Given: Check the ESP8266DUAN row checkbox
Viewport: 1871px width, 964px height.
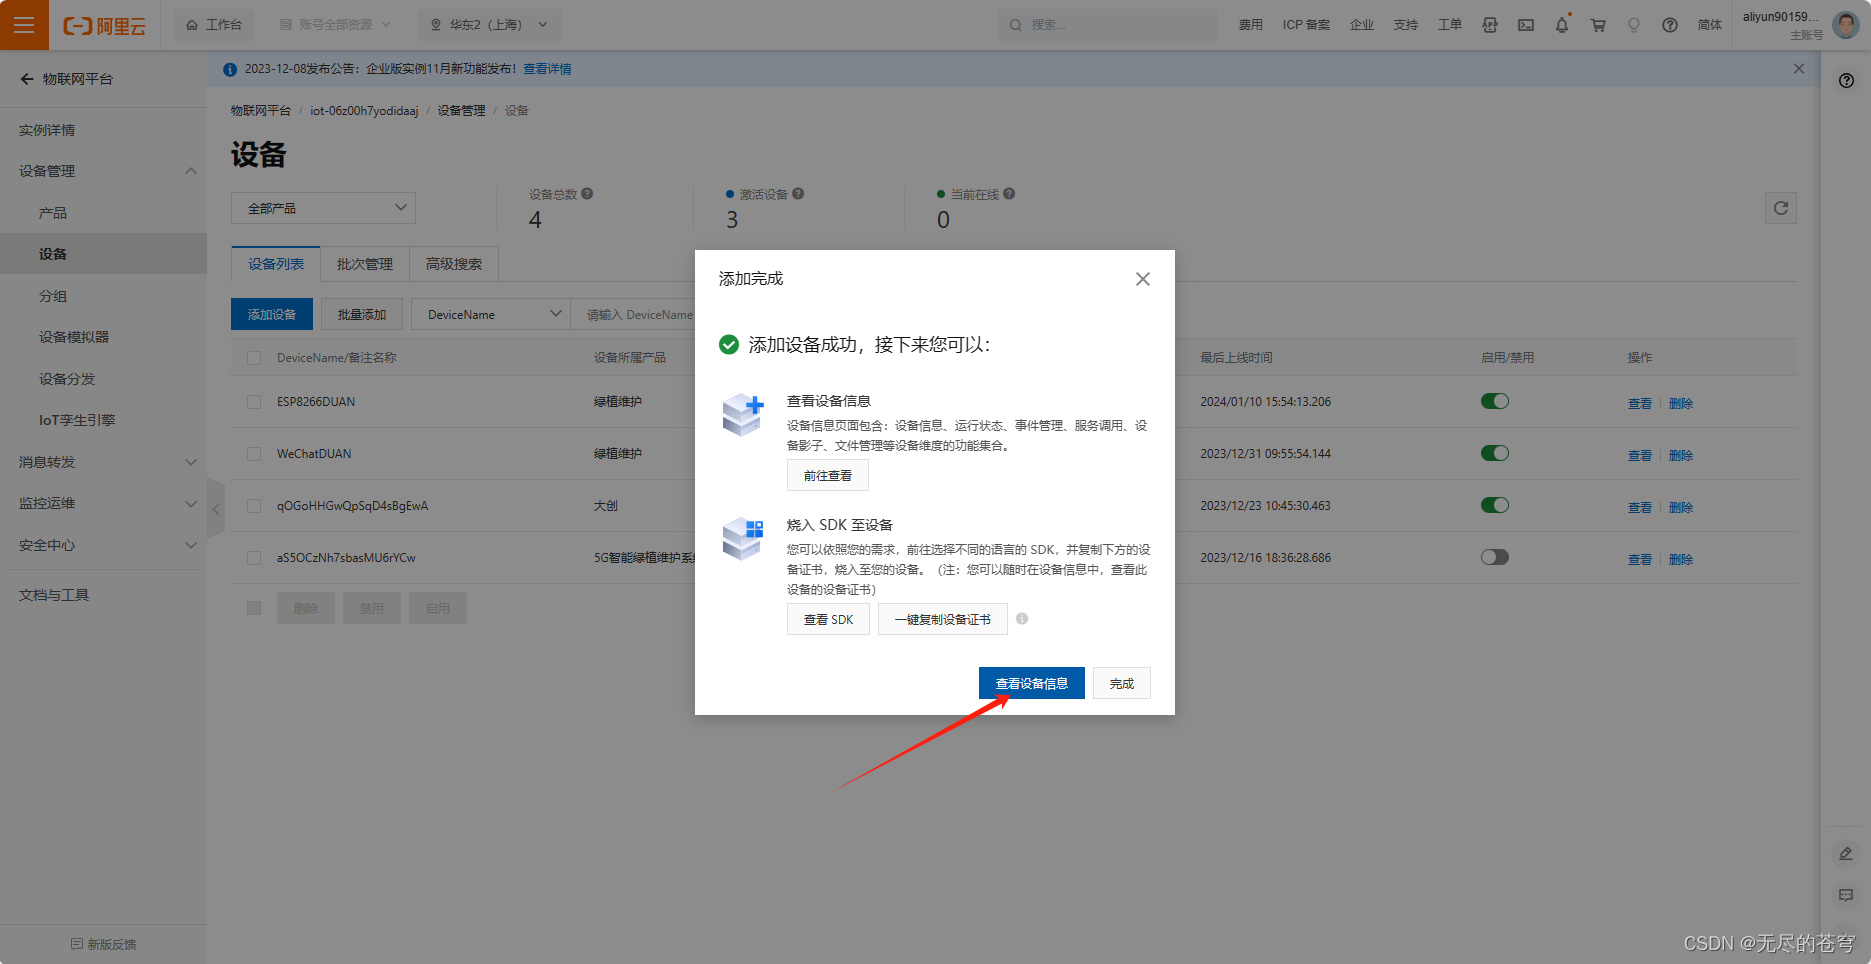Looking at the screenshot, I should (x=254, y=402).
